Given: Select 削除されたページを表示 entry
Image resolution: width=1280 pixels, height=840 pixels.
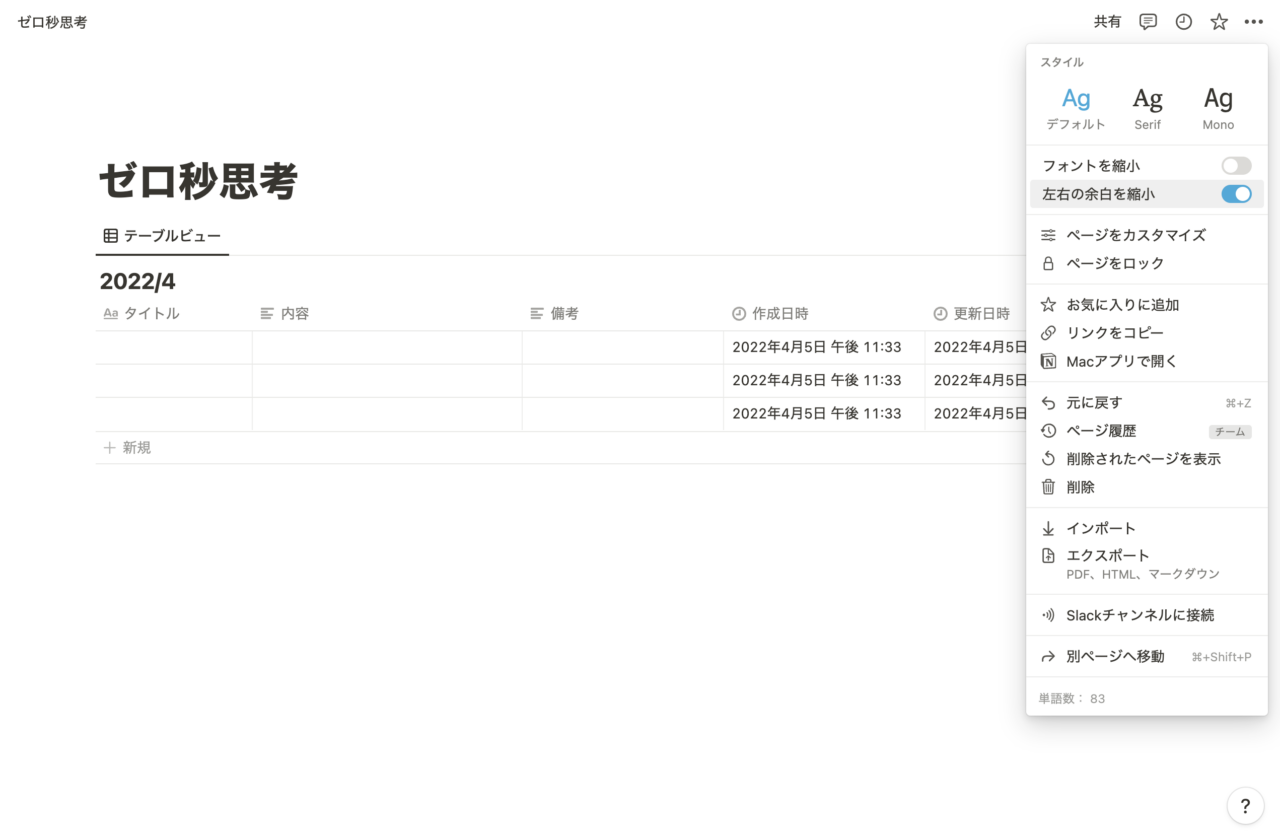Looking at the screenshot, I should click(x=1147, y=458).
